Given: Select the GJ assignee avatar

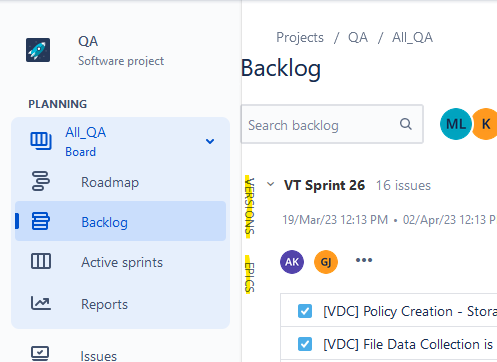Looking at the screenshot, I should (x=326, y=262).
